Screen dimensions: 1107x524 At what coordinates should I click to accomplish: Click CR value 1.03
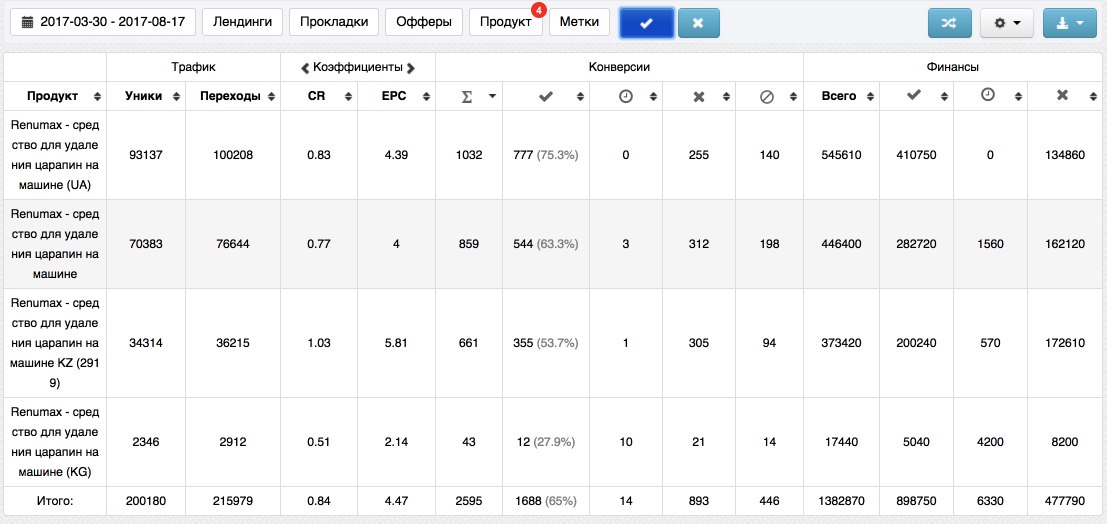[319, 343]
